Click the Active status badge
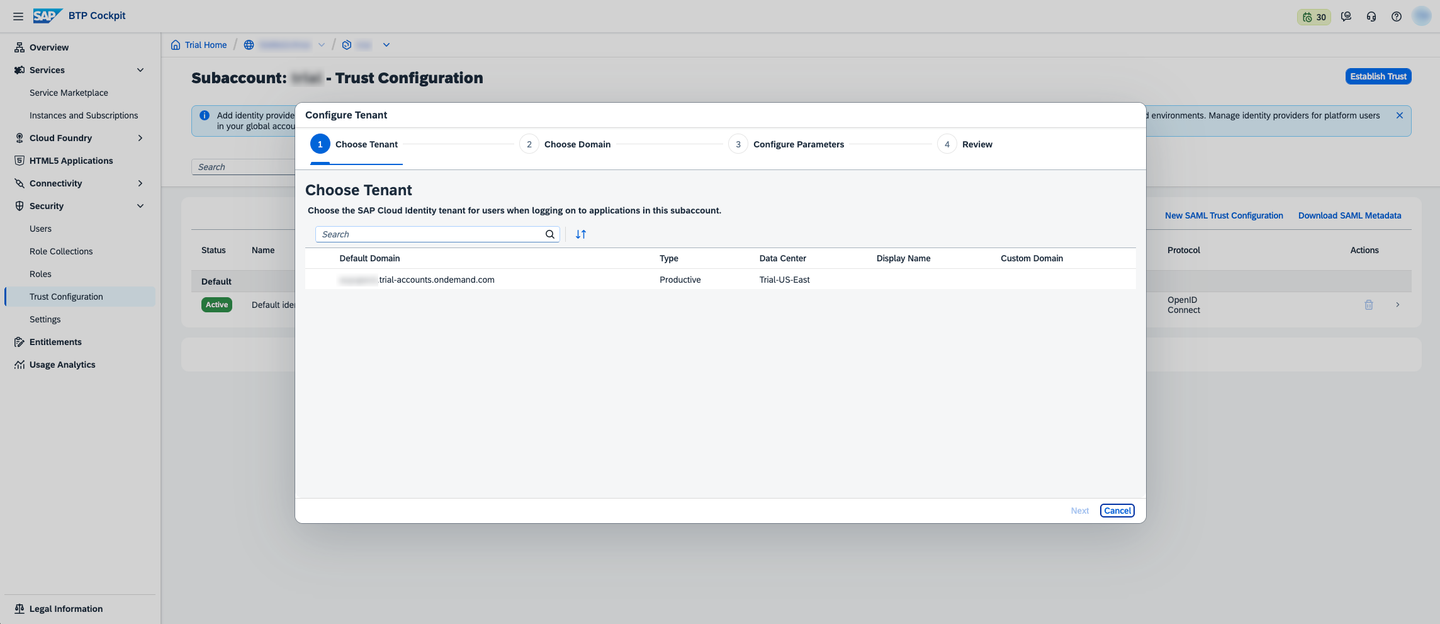Screen dimensions: 1440x624 pos(217,305)
